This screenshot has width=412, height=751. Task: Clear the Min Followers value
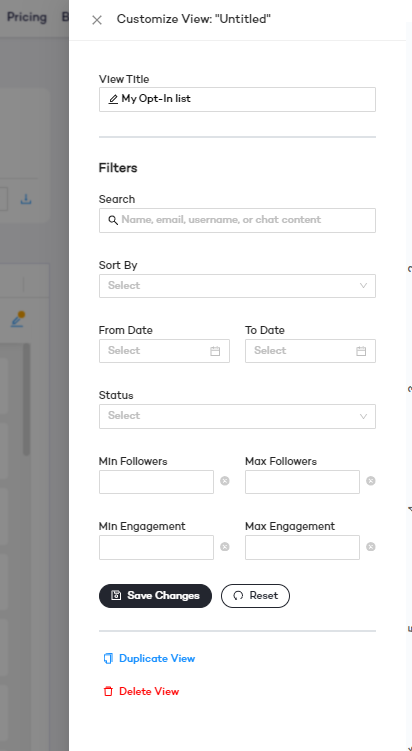tap(225, 480)
